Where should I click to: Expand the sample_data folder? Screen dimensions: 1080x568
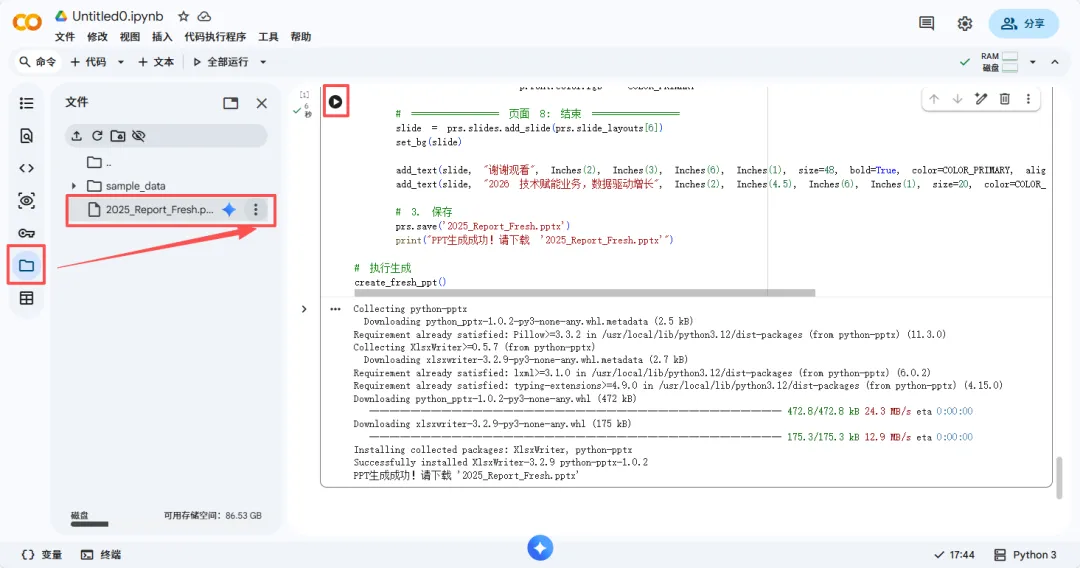point(74,186)
